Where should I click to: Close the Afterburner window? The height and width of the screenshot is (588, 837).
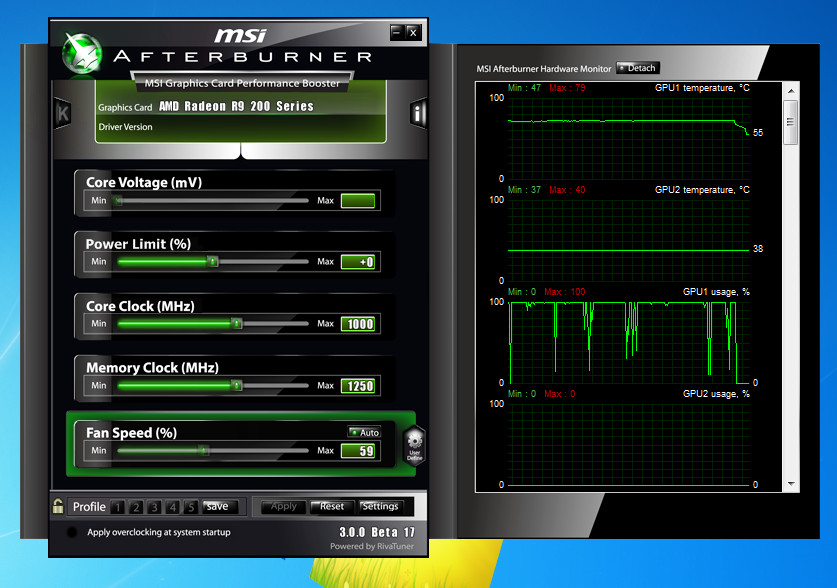[x=413, y=33]
